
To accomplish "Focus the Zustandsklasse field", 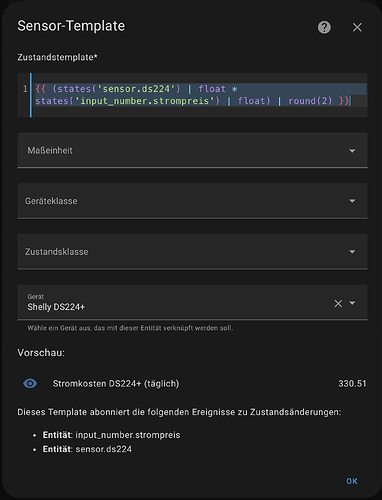I will 192,252.
